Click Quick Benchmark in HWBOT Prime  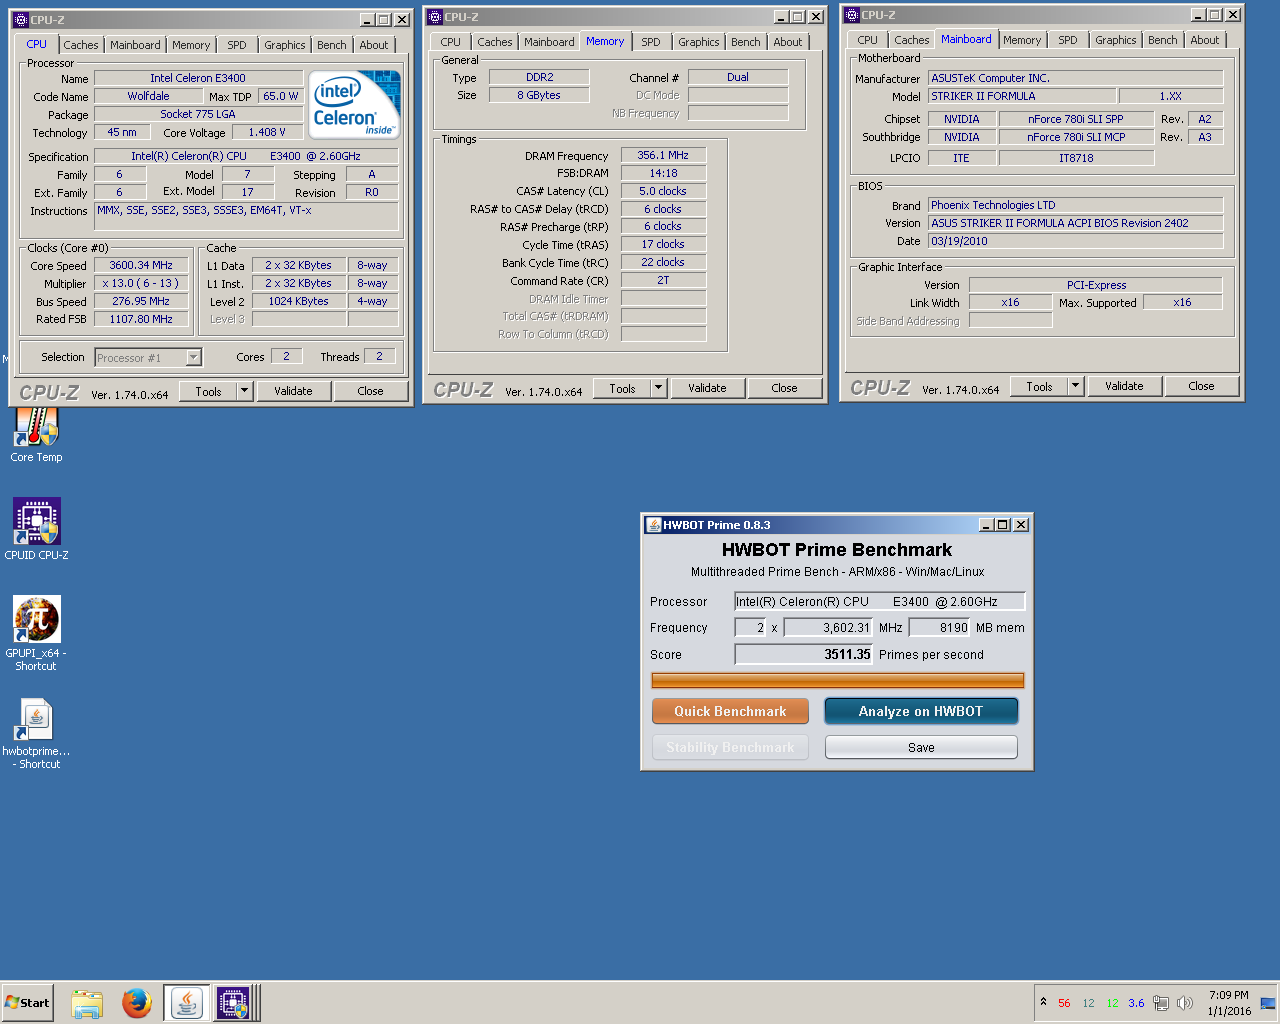click(x=730, y=711)
